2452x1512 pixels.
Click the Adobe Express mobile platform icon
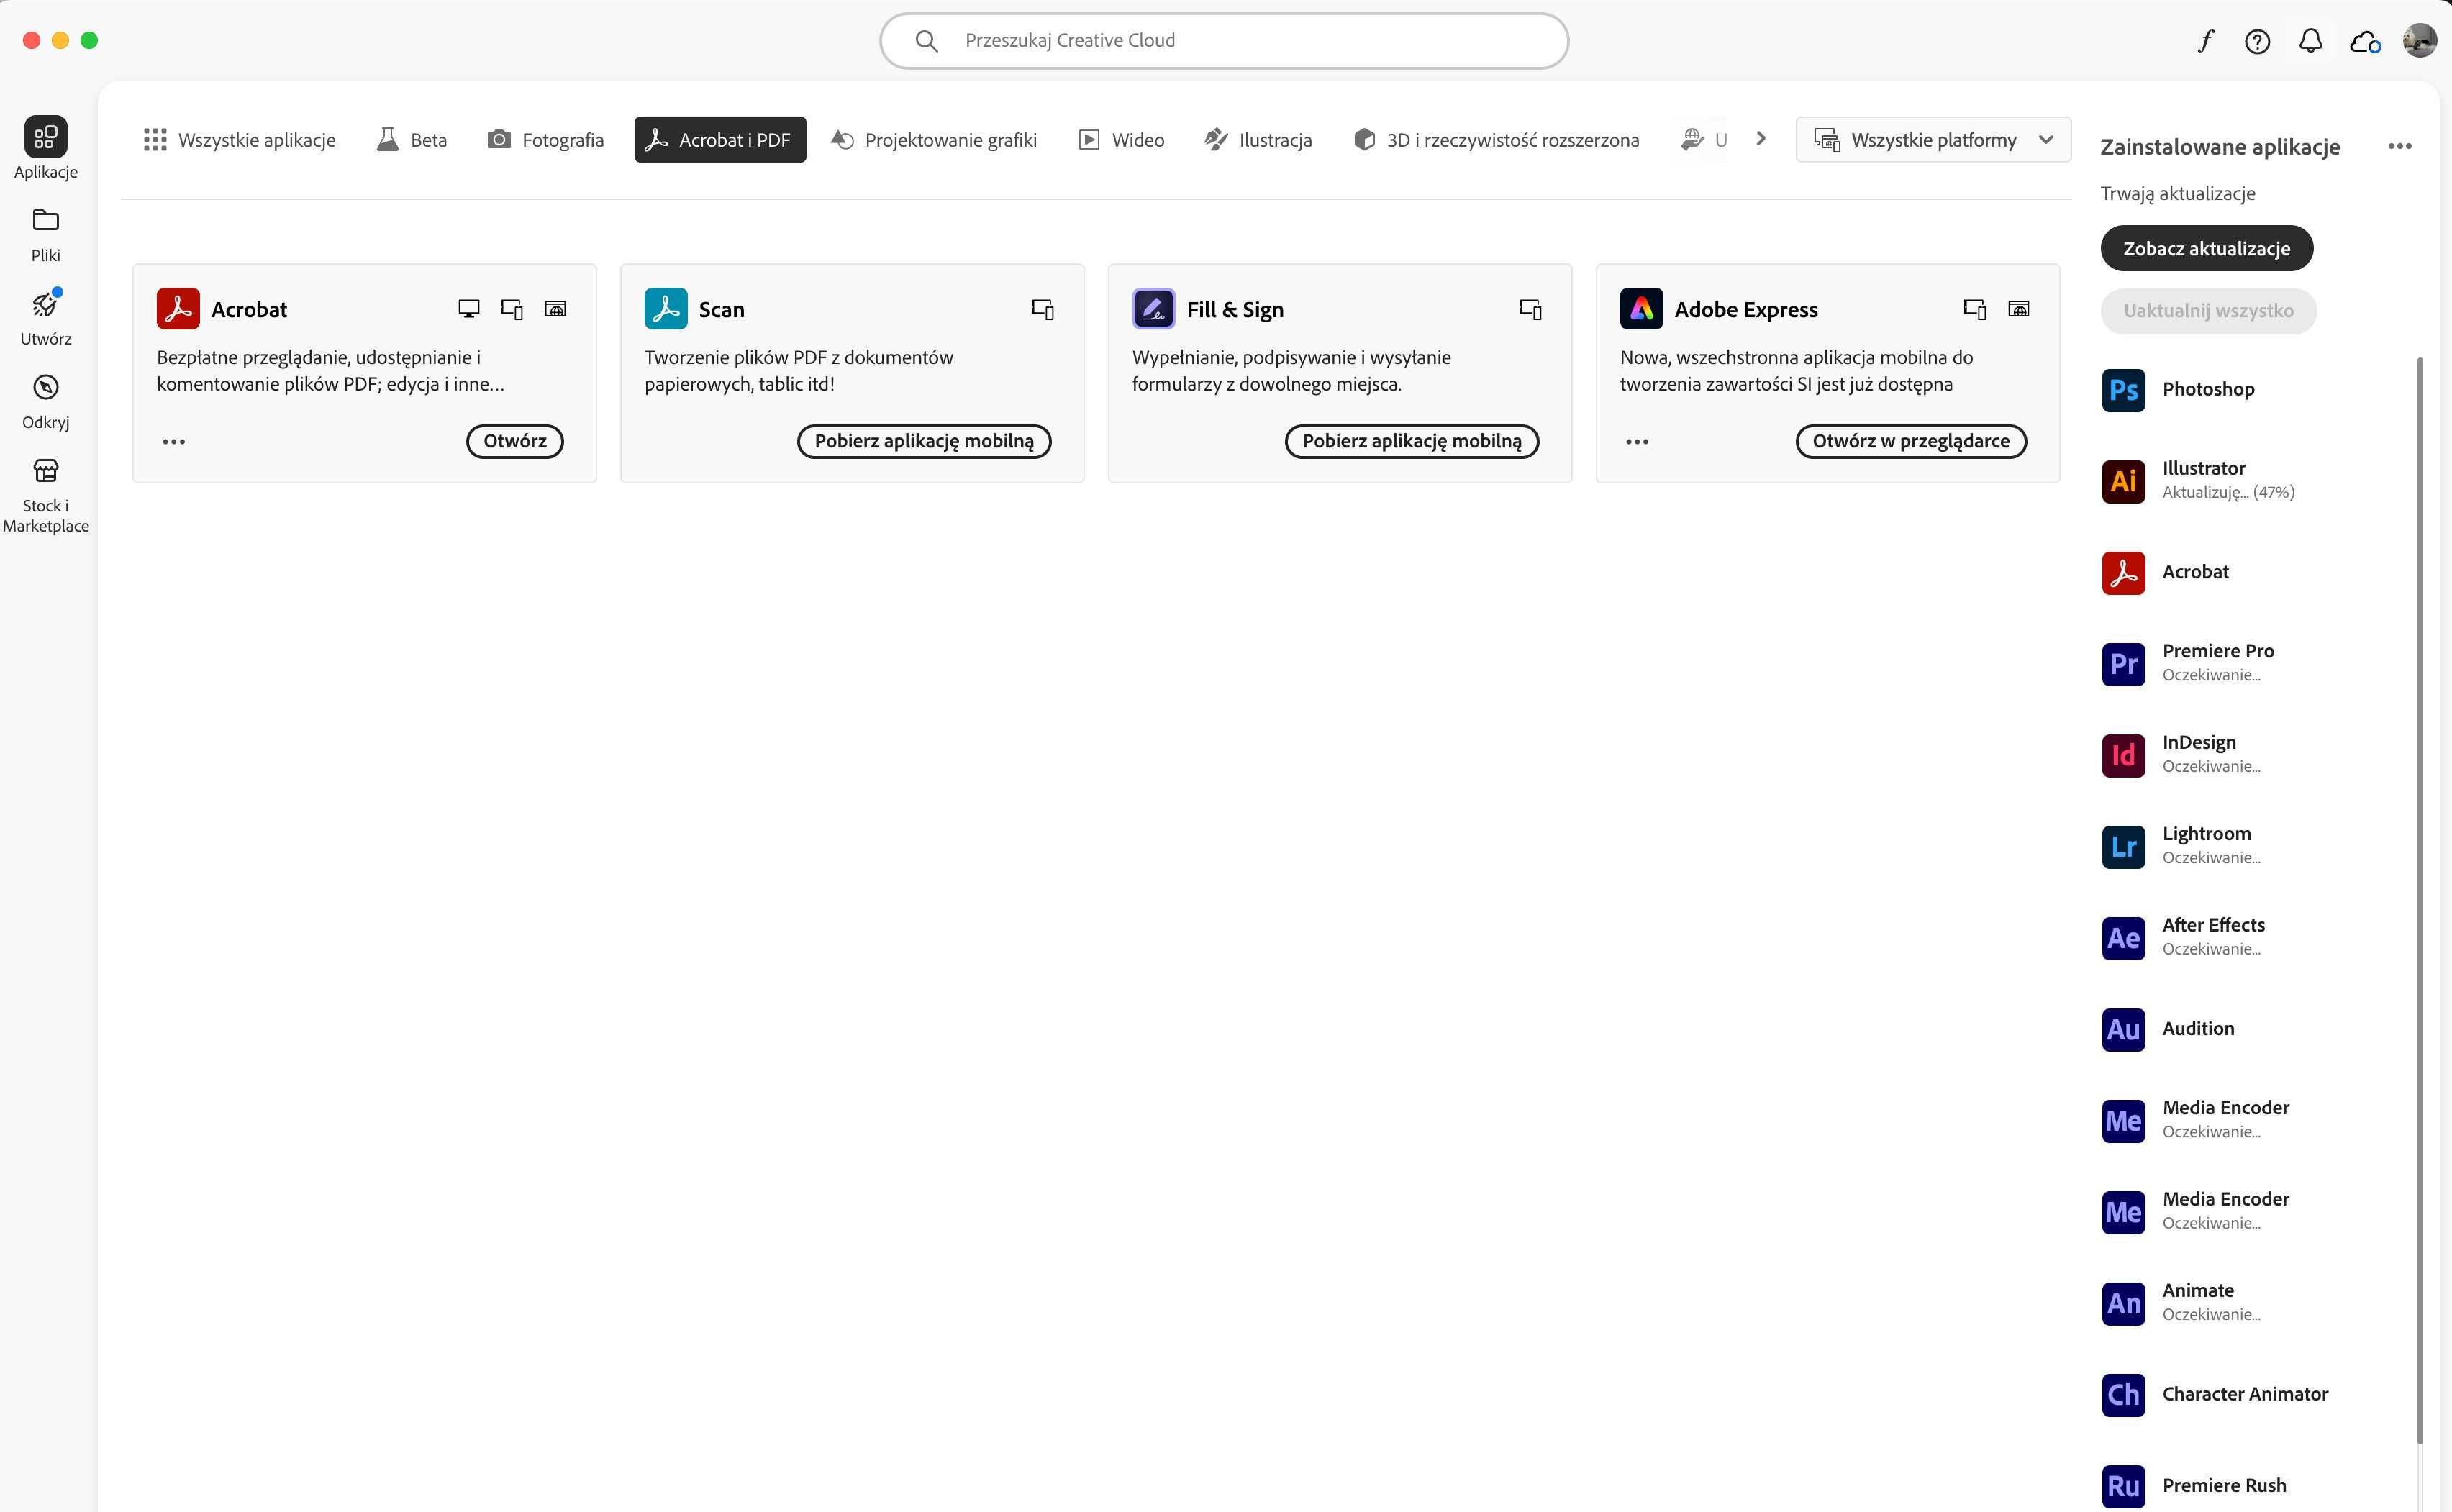[x=1974, y=309]
